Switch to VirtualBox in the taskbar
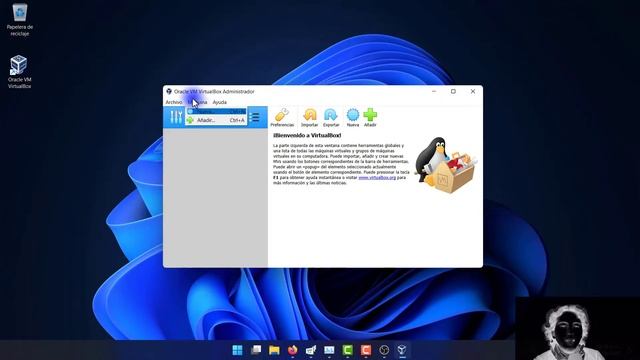The image size is (640, 360). 402,350
